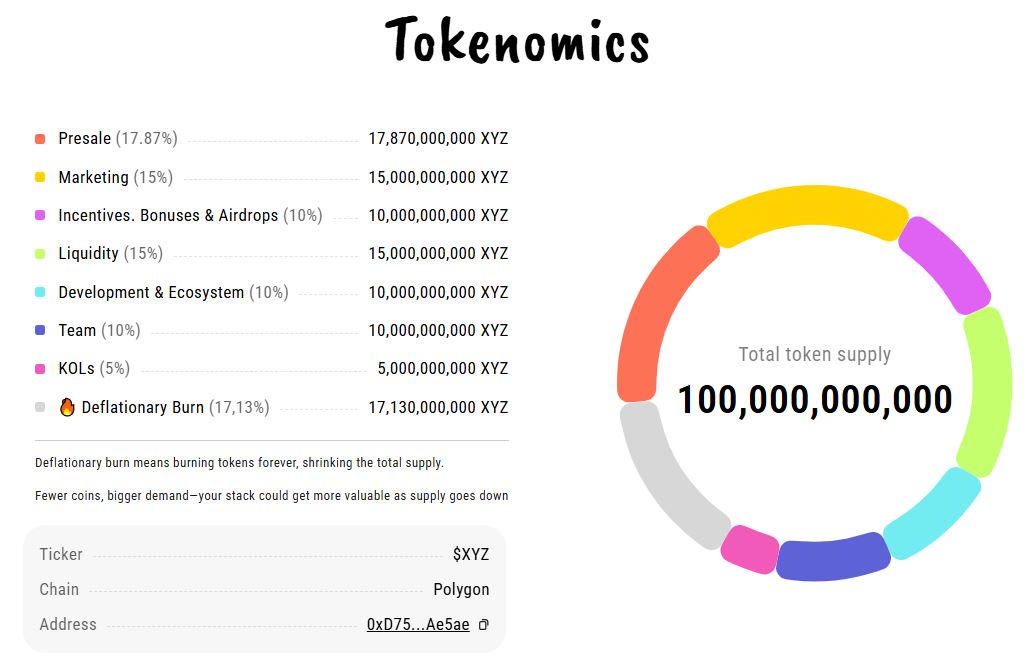Click the fire emoji beside Deflationary Burn
The image size is (1032, 664).
[x=67, y=407]
